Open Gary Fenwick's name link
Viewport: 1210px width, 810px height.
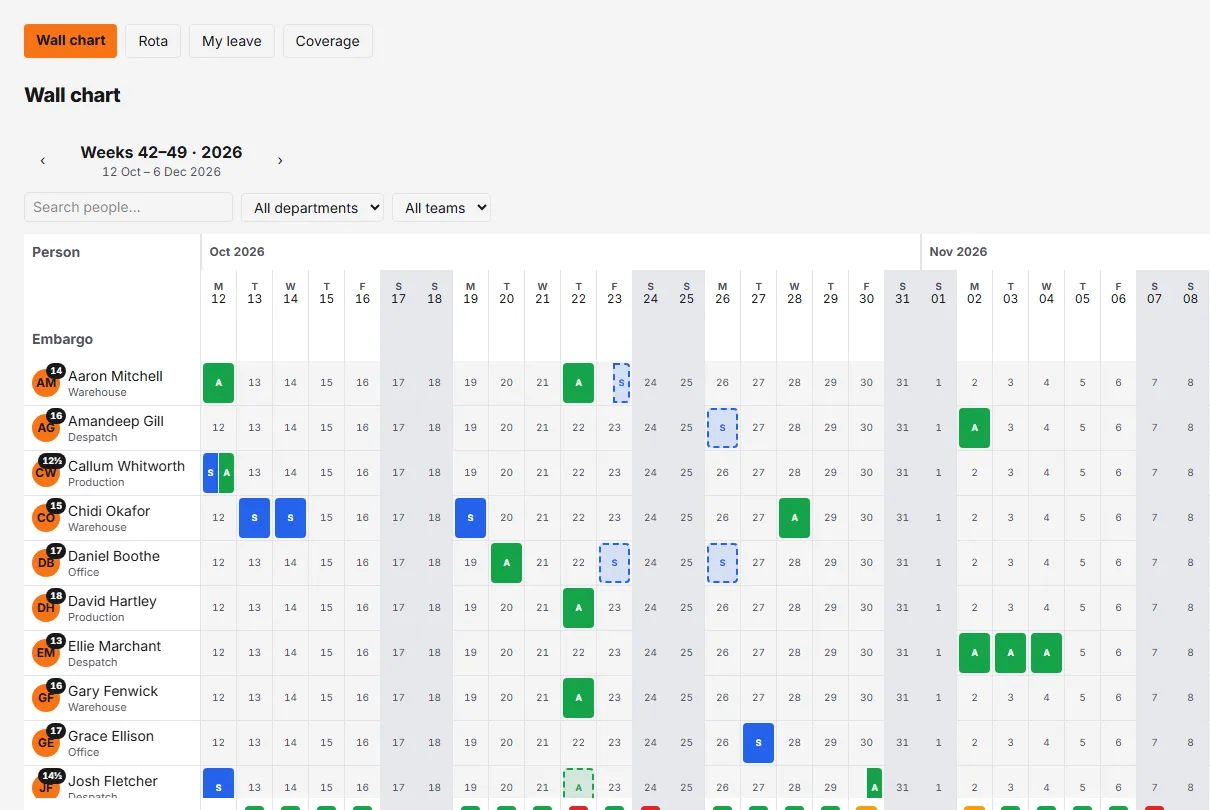tap(113, 691)
